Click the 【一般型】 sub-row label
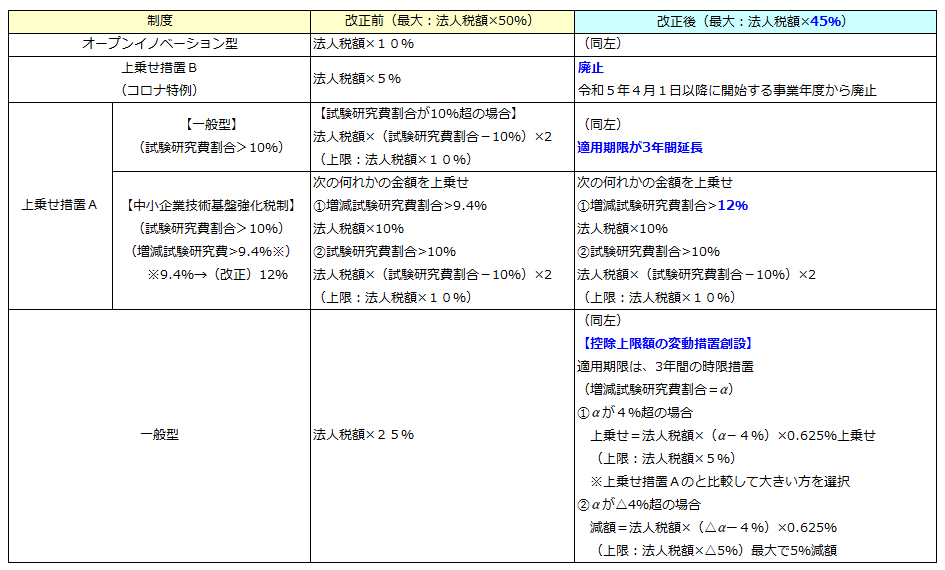945x570 pixels. (x=210, y=125)
